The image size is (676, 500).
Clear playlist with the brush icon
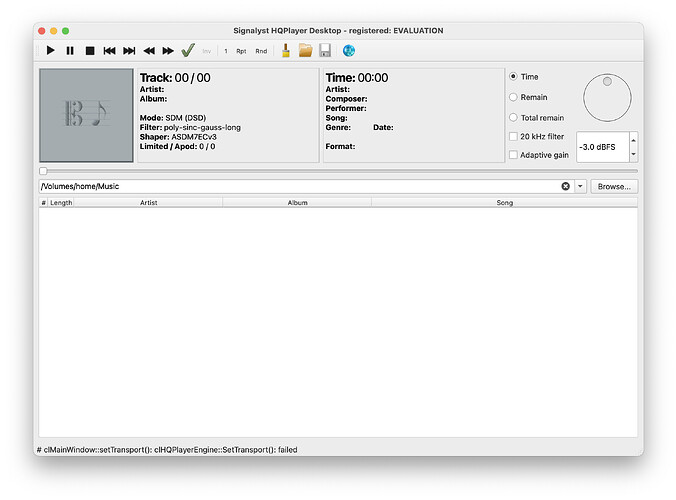tap(285, 50)
